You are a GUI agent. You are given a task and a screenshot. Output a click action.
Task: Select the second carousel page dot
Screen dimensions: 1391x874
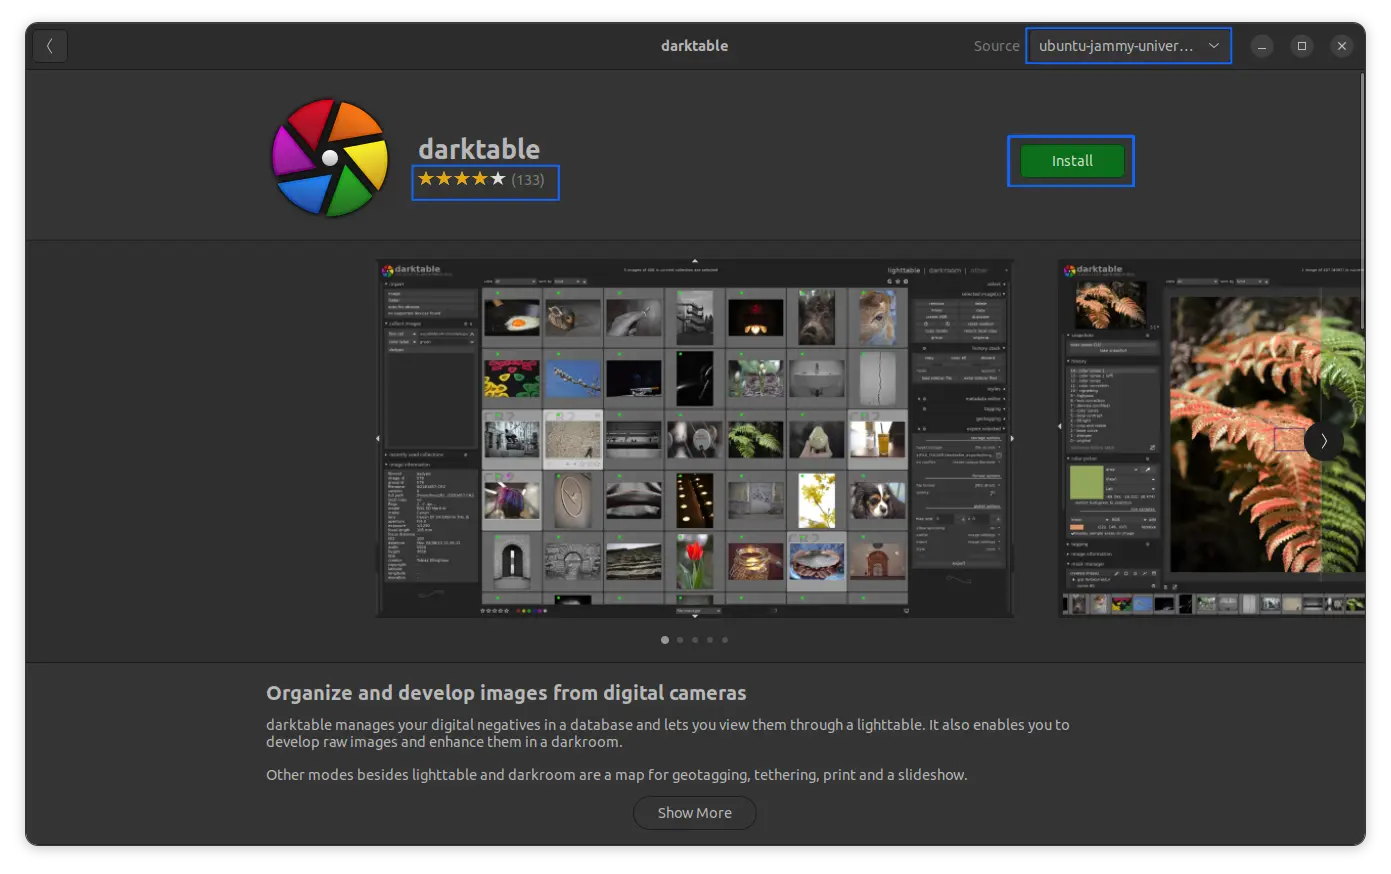tap(680, 640)
